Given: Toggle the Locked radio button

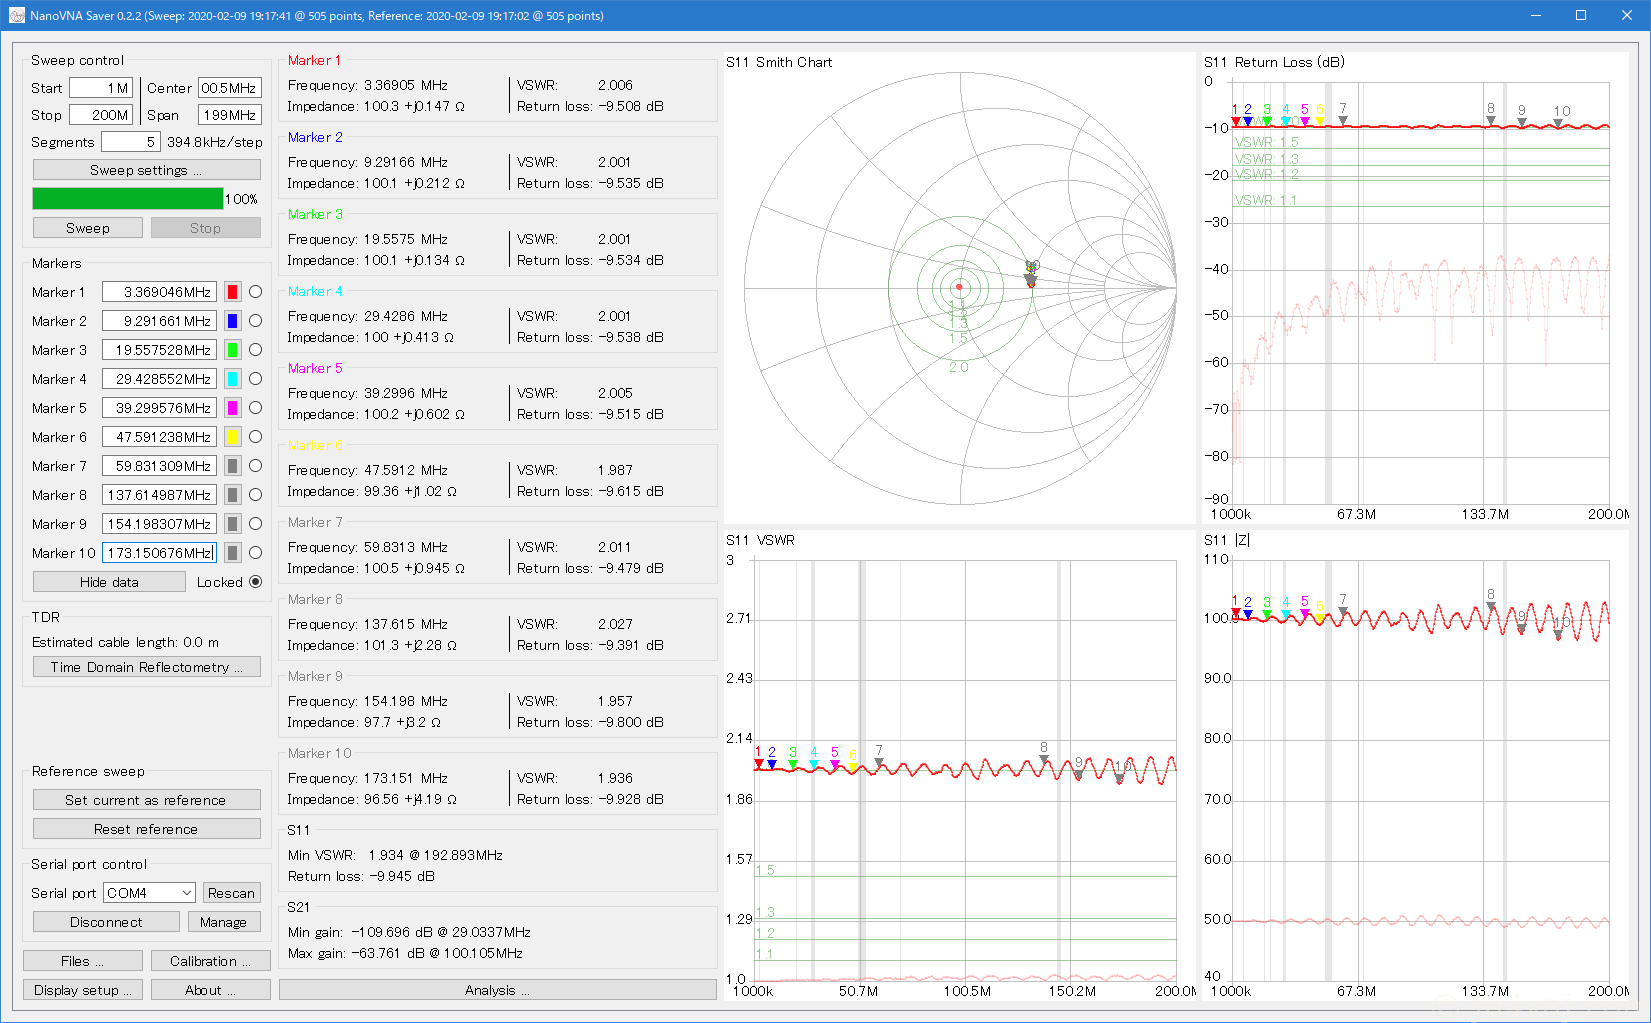Looking at the screenshot, I should [x=256, y=582].
